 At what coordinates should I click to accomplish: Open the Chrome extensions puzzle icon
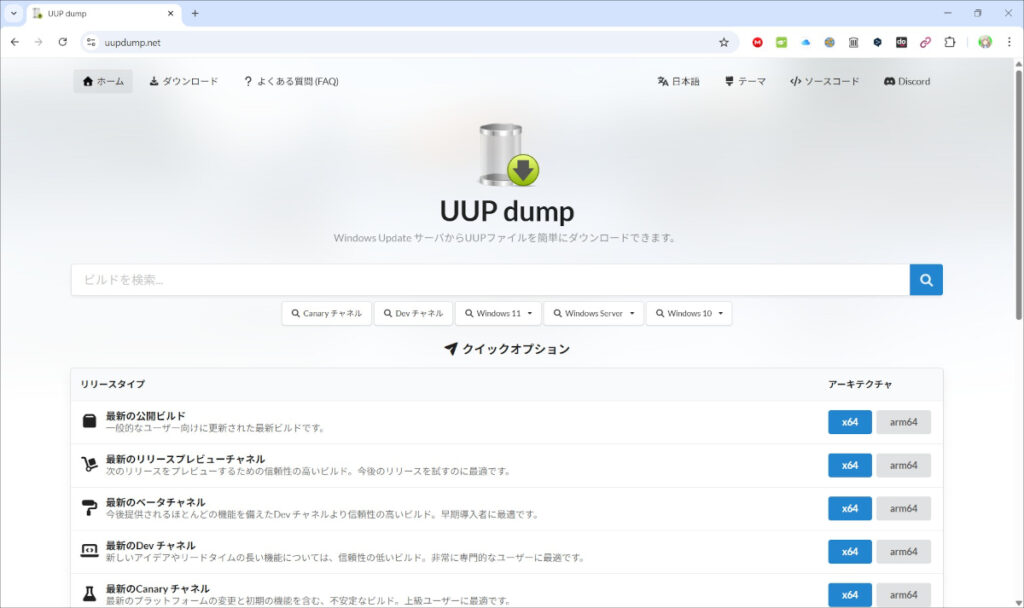click(950, 42)
